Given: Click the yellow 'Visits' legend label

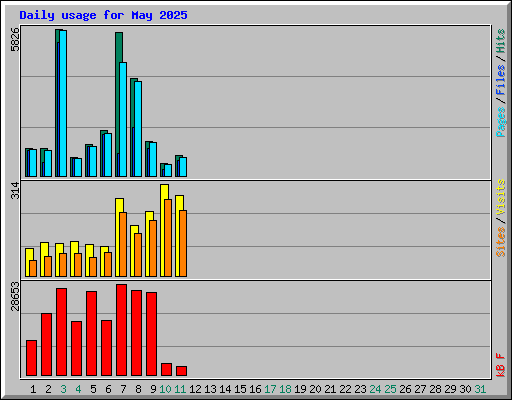Looking at the screenshot, I should tap(501, 197).
